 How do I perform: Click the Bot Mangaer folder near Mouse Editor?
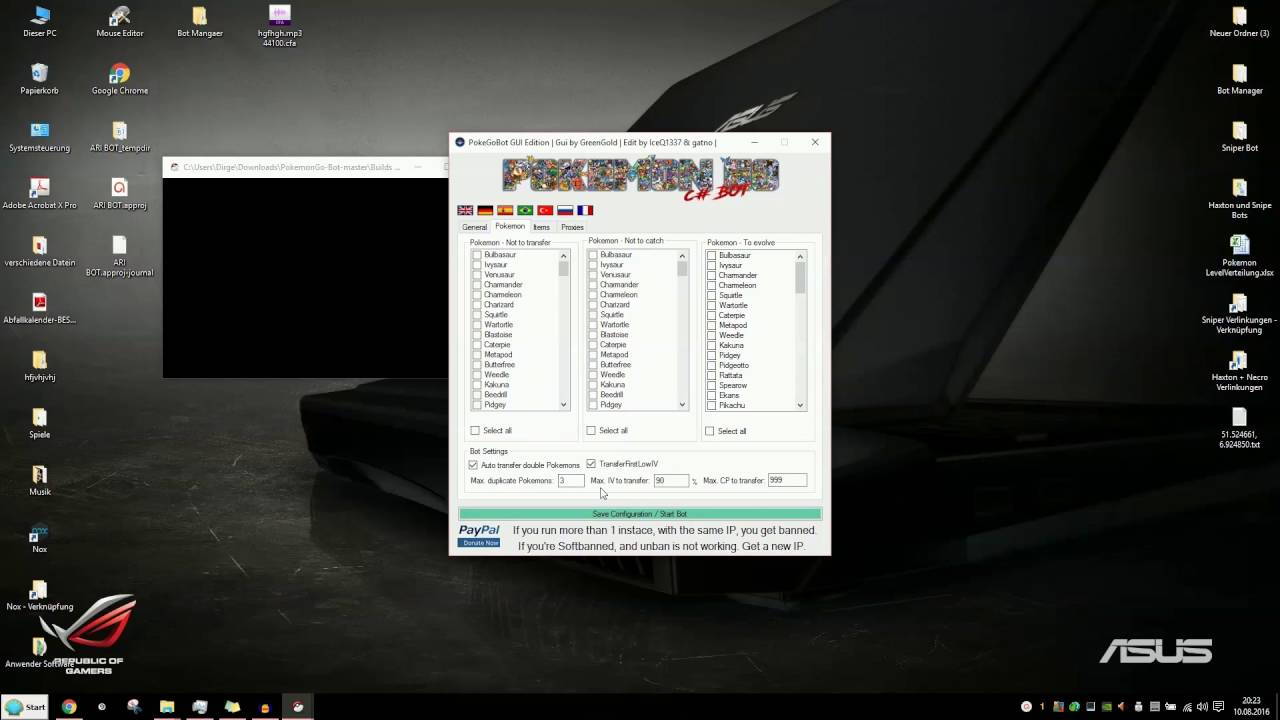(199, 22)
